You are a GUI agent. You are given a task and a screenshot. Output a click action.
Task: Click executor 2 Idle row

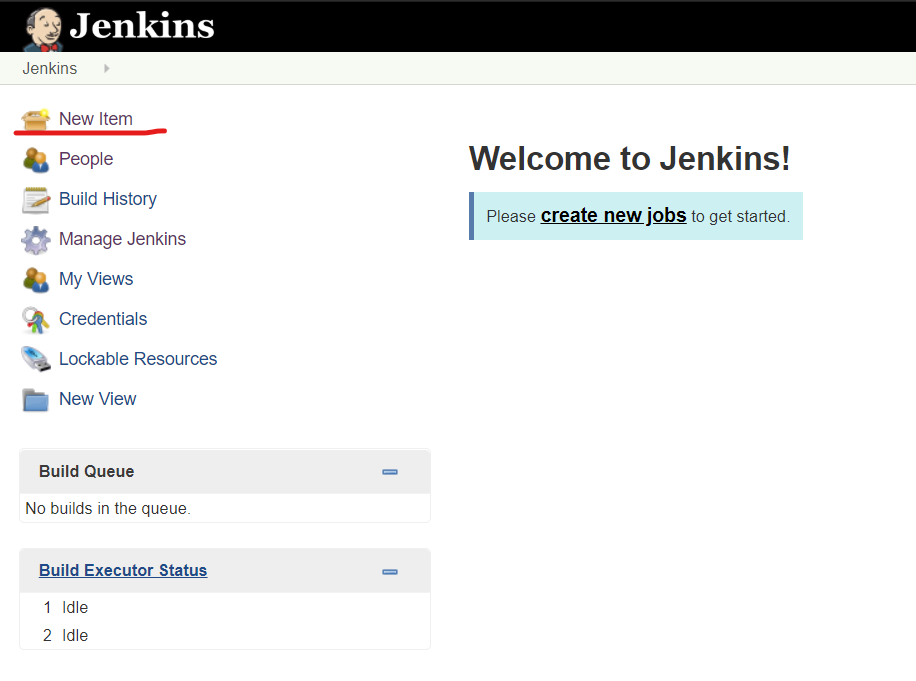tap(225, 635)
